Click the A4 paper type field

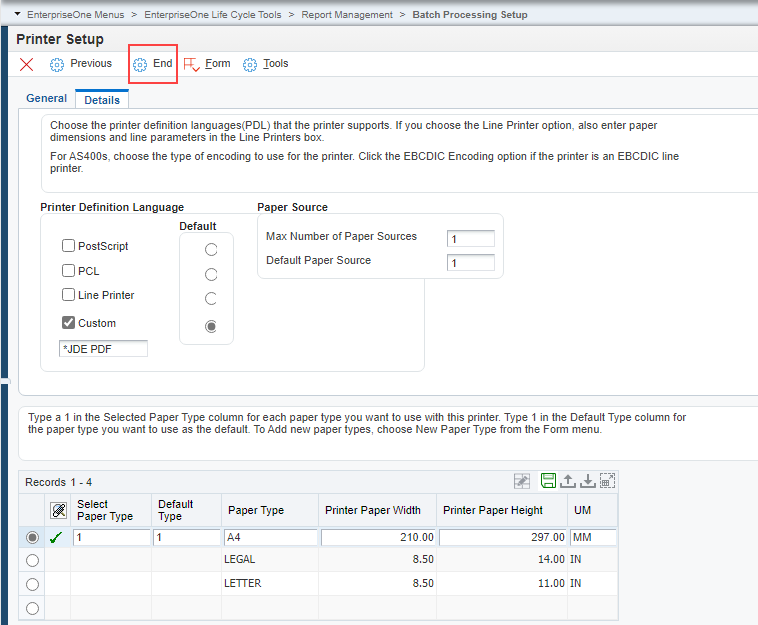(x=271, y=537)
